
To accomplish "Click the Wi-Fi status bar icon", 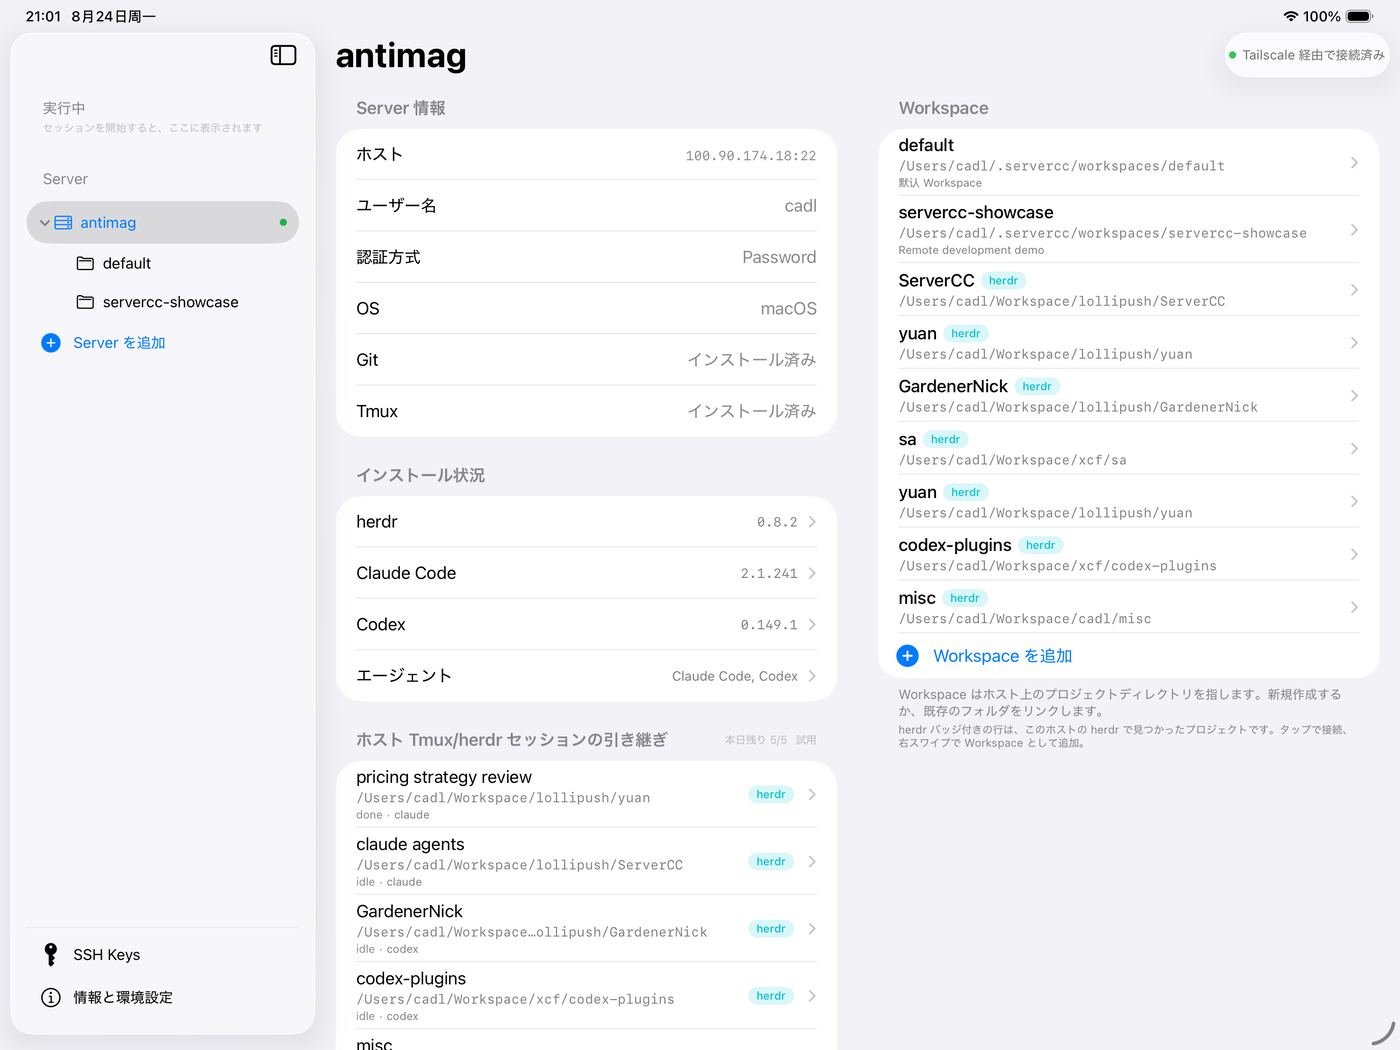I will [1291, 16].
